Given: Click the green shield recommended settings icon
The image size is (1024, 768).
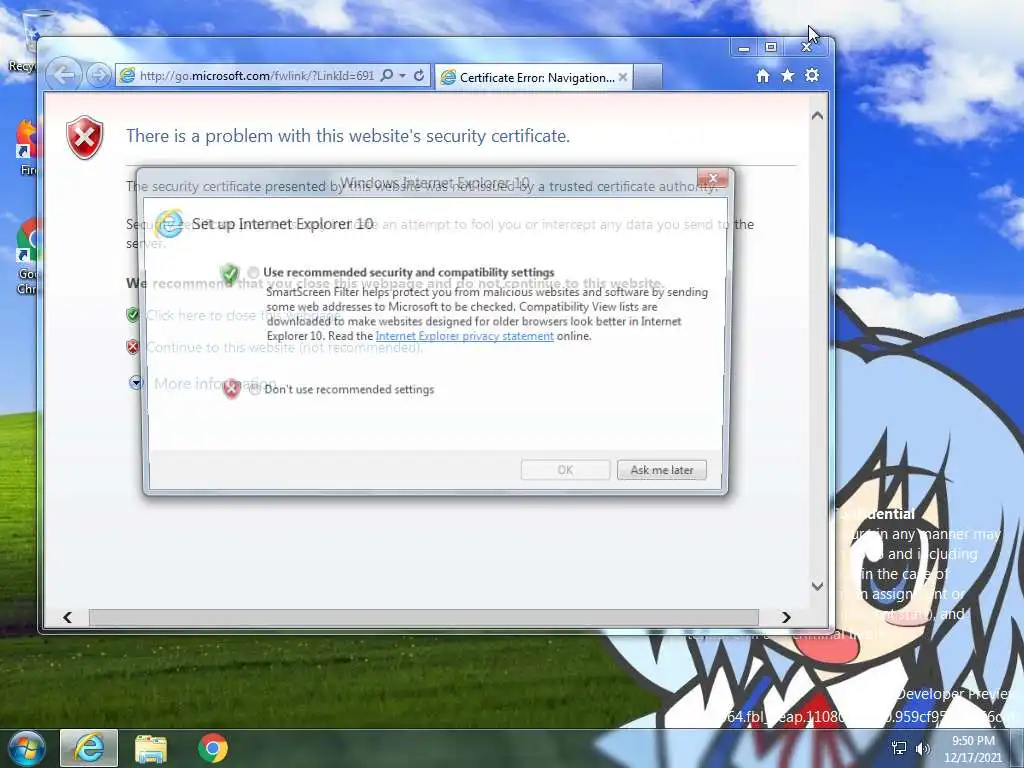Looking at the screenshot, I should pos(230,274).
